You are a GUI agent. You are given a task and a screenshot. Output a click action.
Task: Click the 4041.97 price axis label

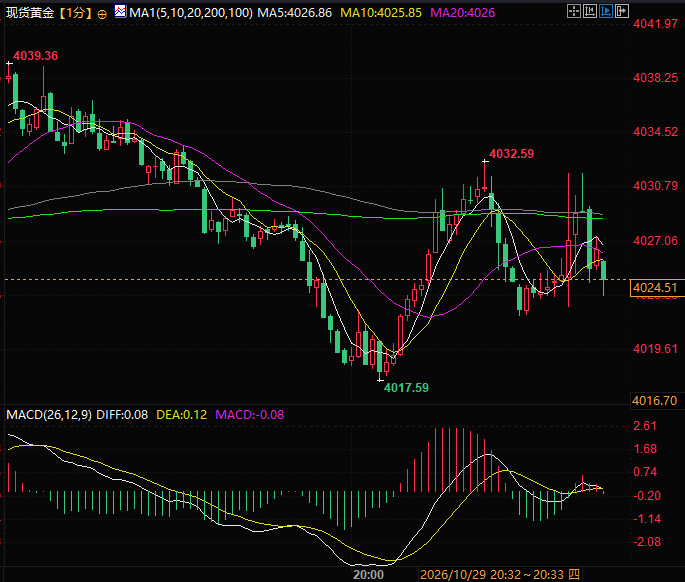pyautogui.click(x=655, y=24)
